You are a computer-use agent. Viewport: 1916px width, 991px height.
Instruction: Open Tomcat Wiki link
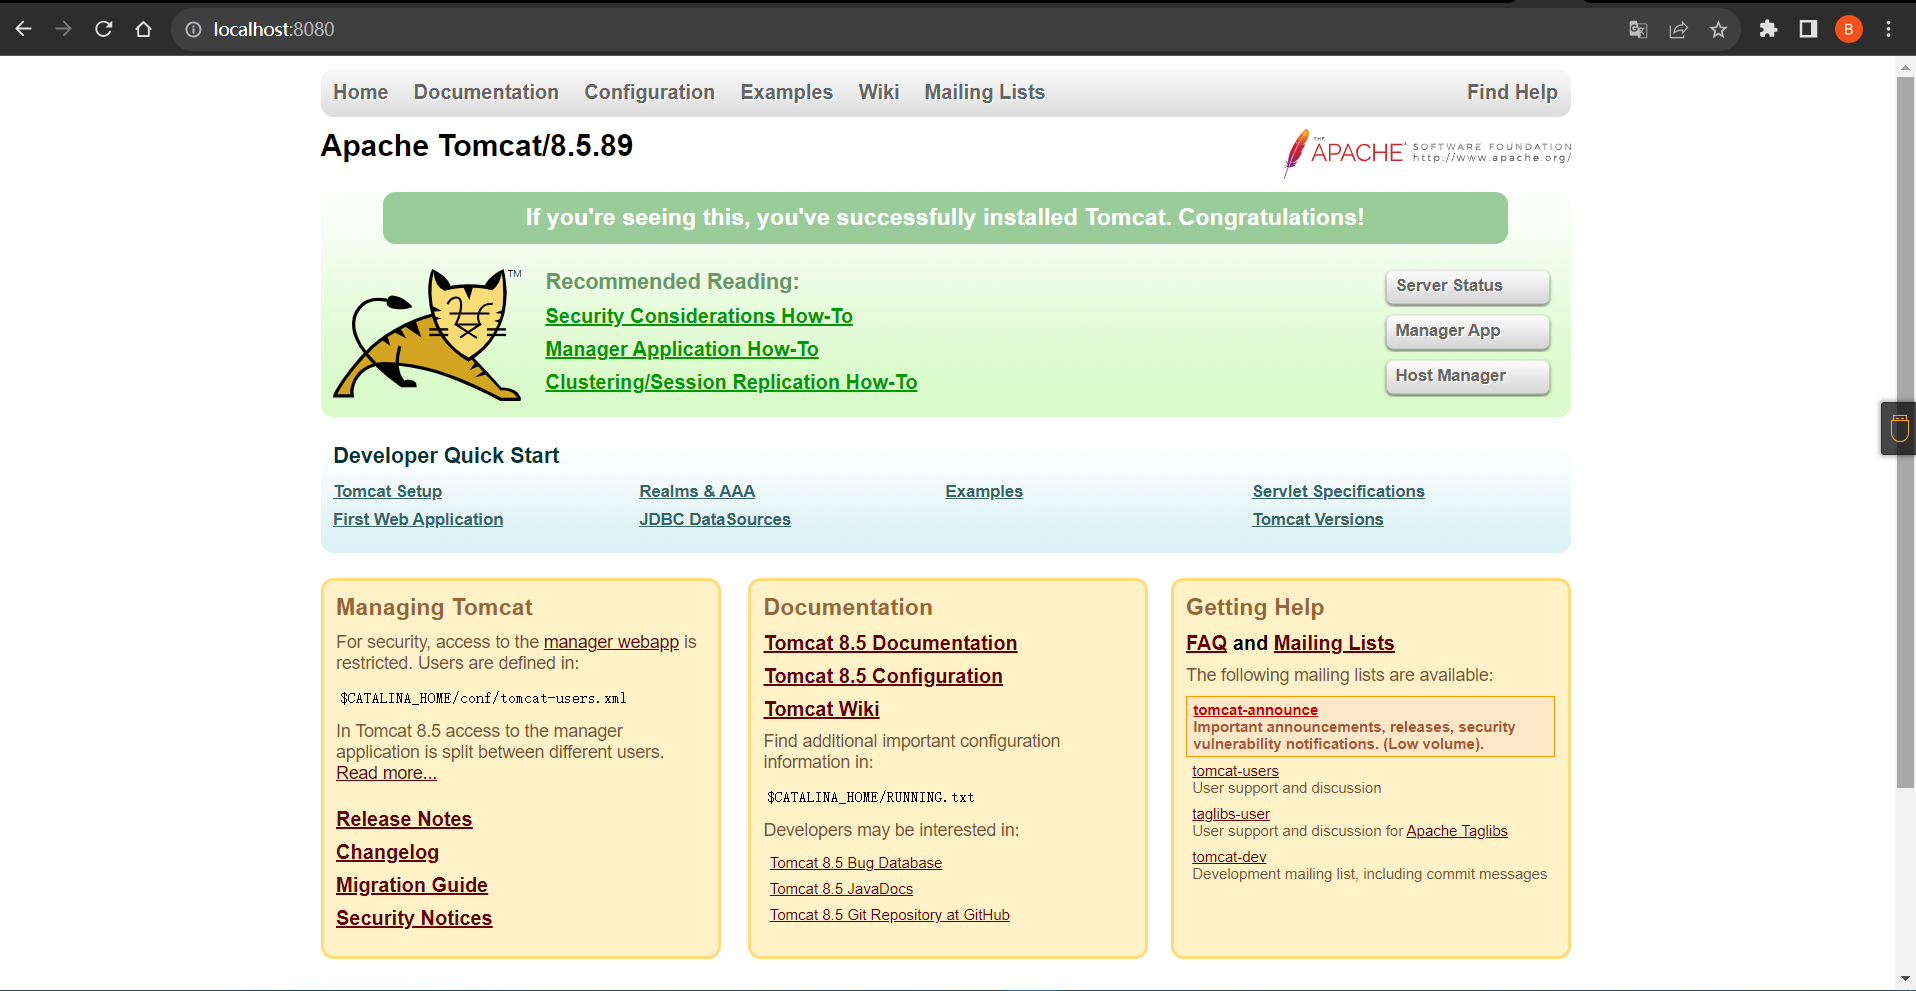pos(821,709)
